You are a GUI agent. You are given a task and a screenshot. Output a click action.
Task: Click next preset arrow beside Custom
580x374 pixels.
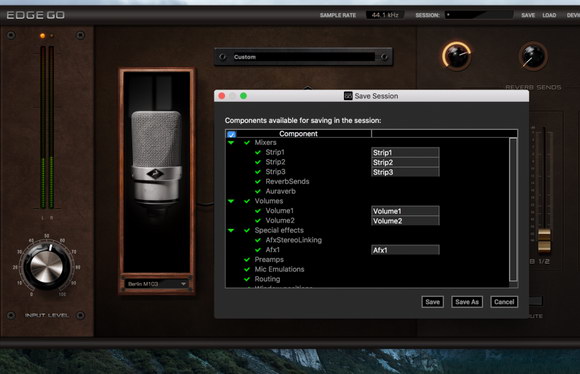tap(384, 57)
